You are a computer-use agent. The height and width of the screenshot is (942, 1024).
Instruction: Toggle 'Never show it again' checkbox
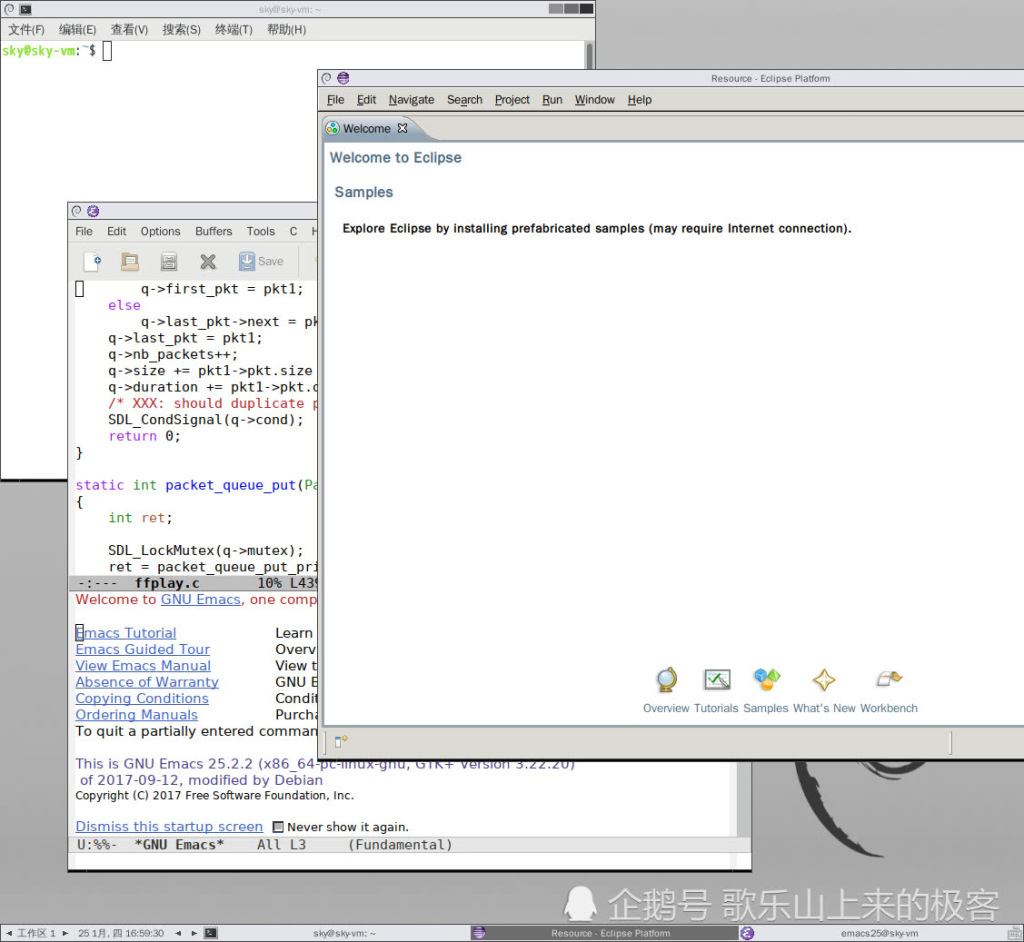click(x=278, y=827)
